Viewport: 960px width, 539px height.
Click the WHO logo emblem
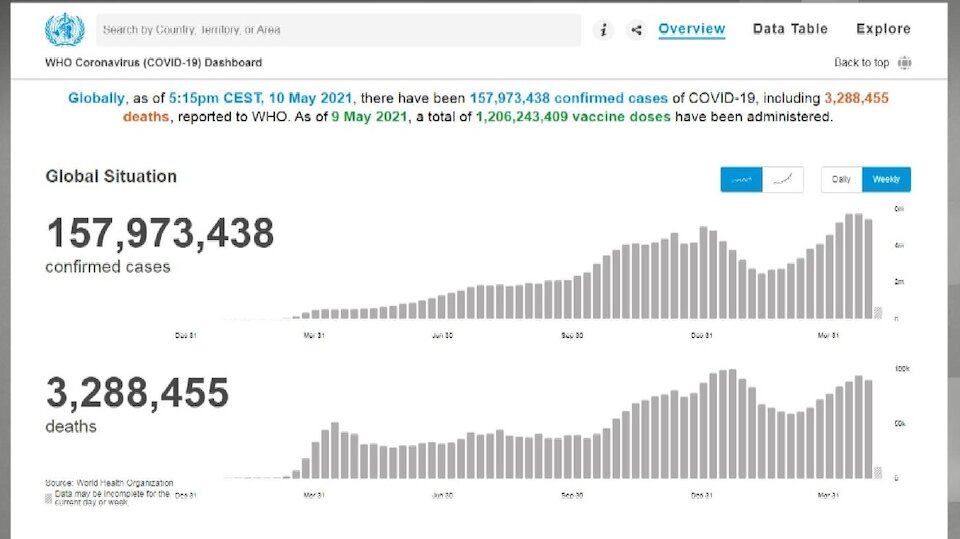coord(64,29)
